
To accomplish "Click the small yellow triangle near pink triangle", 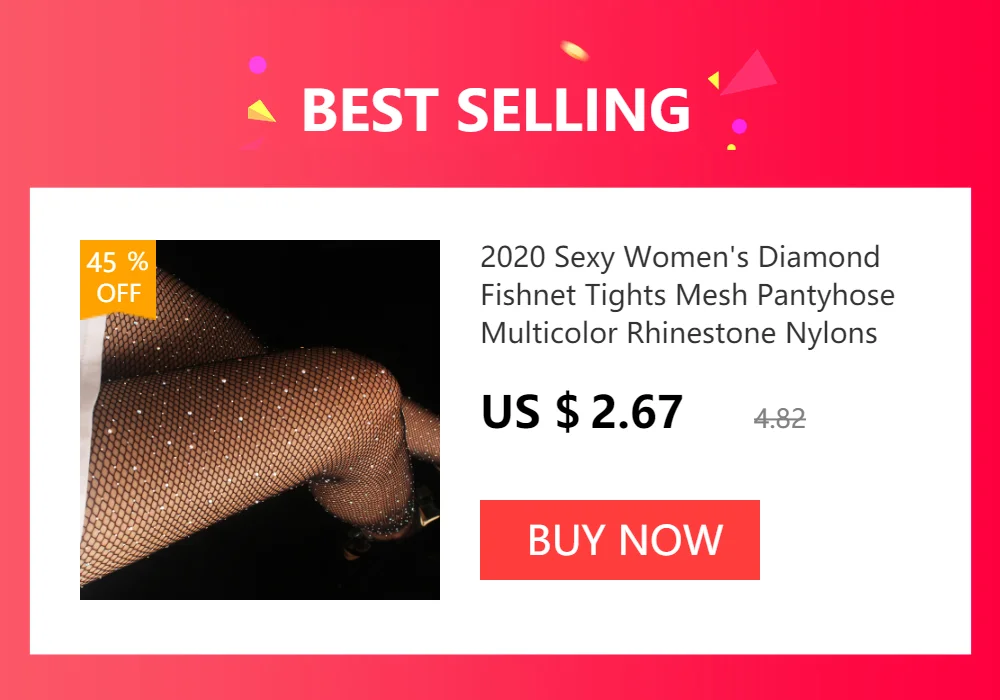I will click(x=714, y=80).
